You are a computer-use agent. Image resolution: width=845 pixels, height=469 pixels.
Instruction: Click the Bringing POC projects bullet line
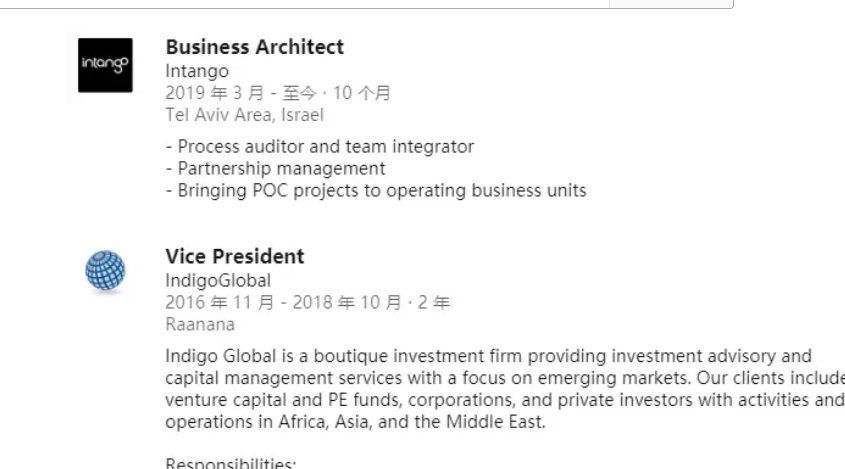375,190
